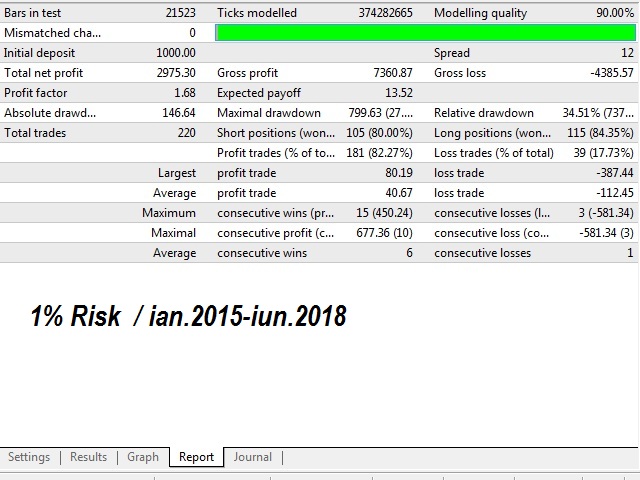
Task: Show the Graph tab
Action: [143, 457]
